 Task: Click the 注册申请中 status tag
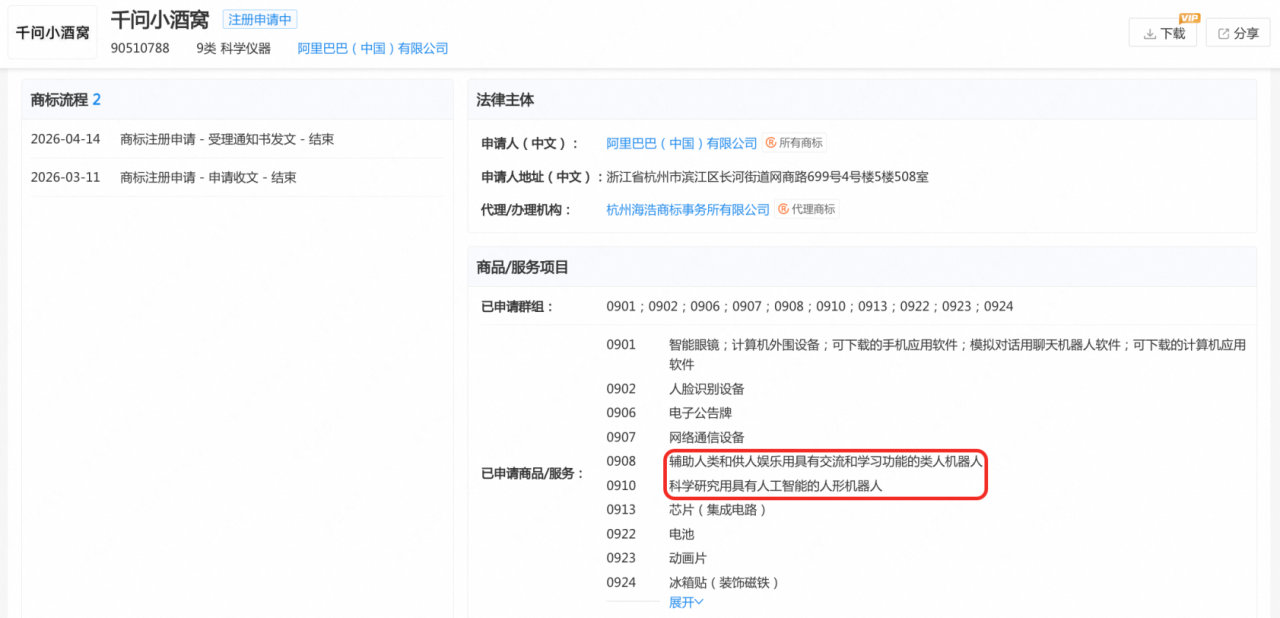[x=260, y=20]
